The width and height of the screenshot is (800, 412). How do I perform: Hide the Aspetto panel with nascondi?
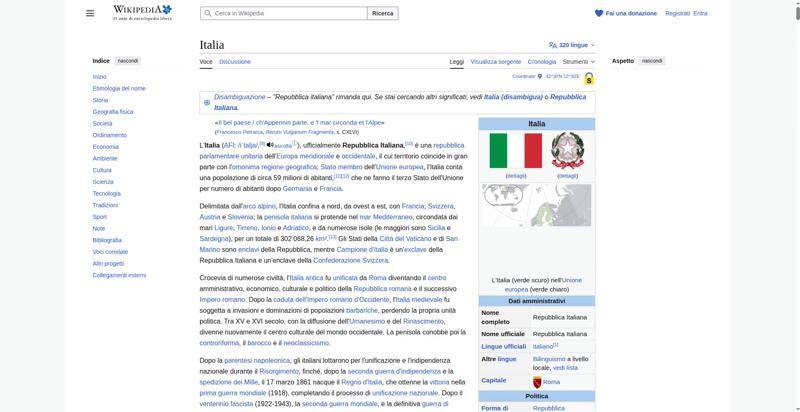tap(651, 61)
